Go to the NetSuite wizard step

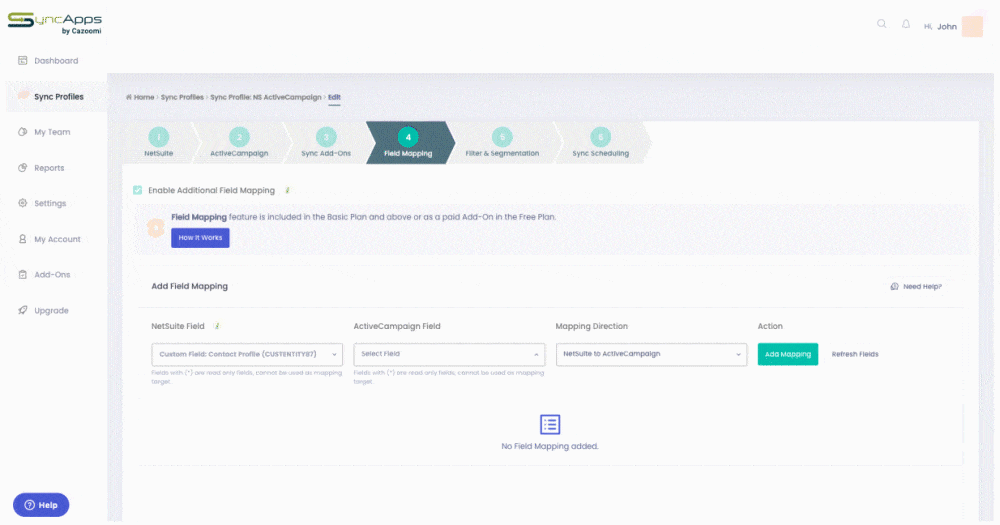point(158,143)
